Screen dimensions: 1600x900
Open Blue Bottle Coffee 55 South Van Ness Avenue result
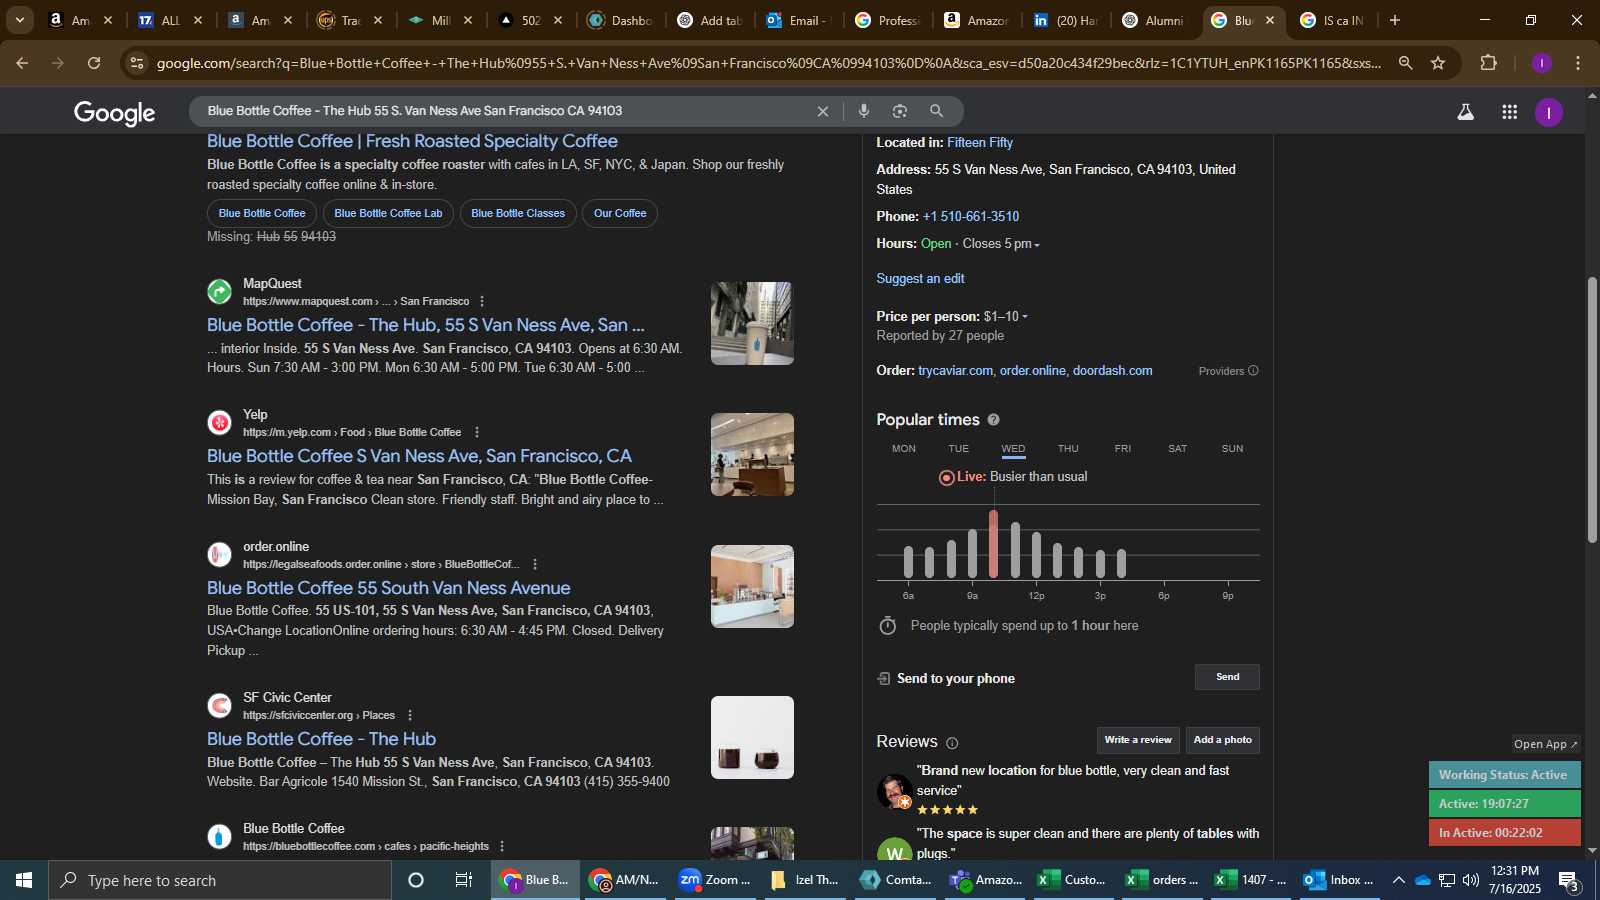[x=389, y=588]
